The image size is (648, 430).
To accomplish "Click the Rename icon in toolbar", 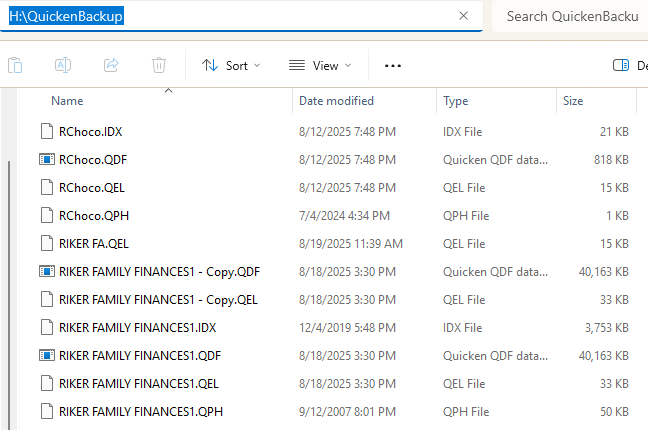I will coord(63,65).
